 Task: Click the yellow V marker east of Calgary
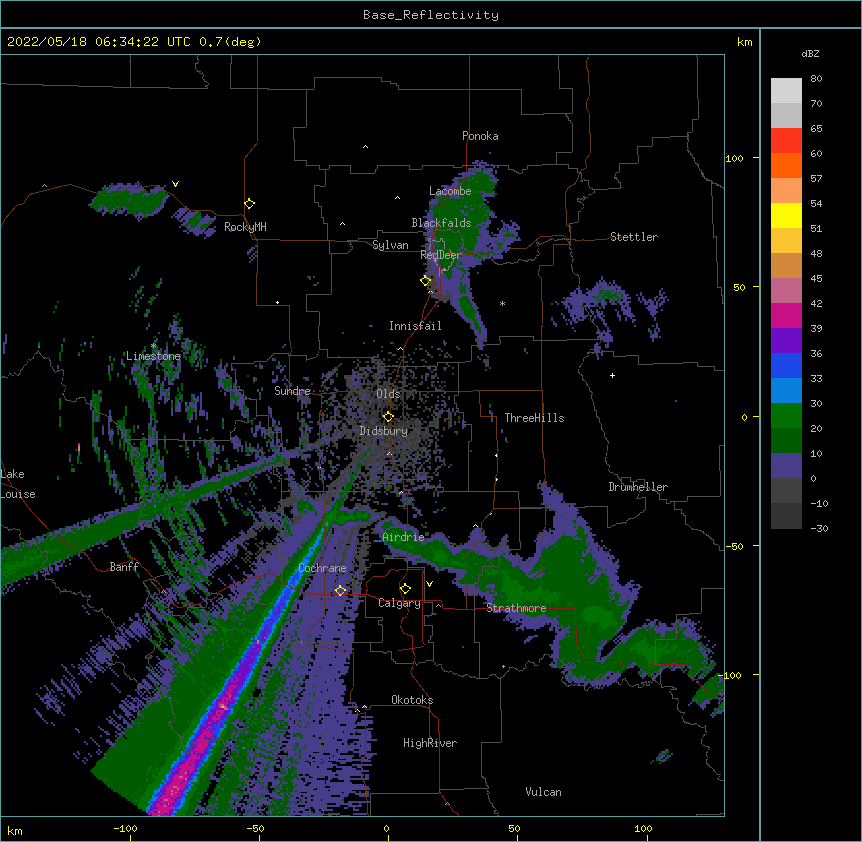point(429,584)
